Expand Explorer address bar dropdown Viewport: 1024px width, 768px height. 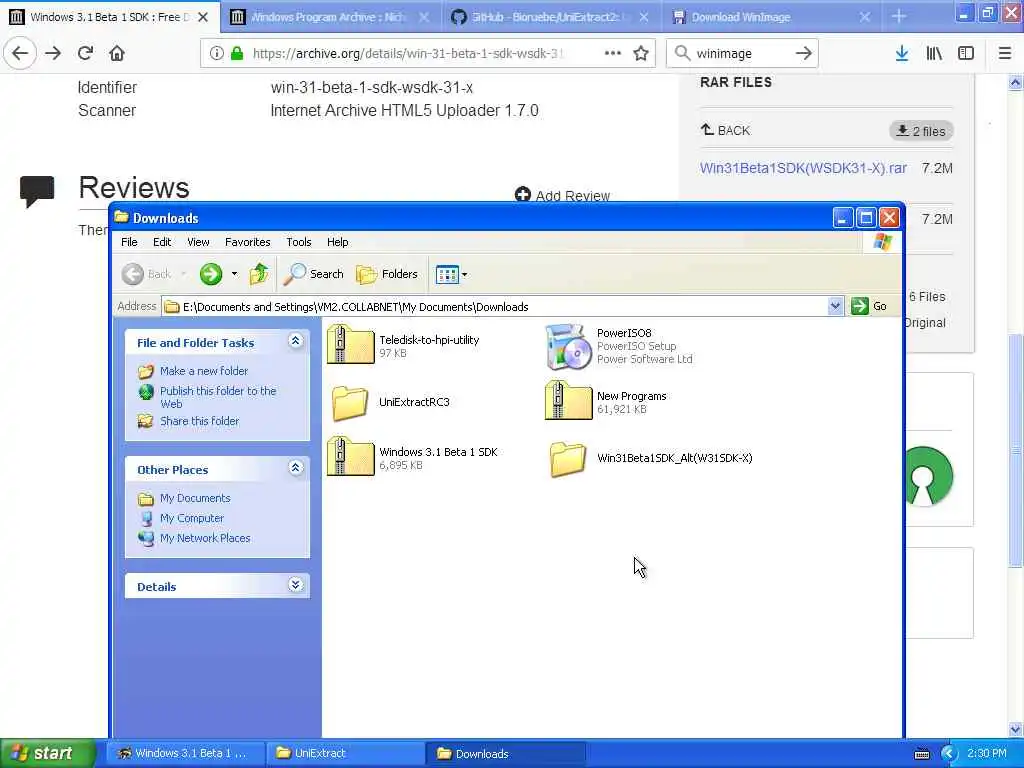coord(835,306)
